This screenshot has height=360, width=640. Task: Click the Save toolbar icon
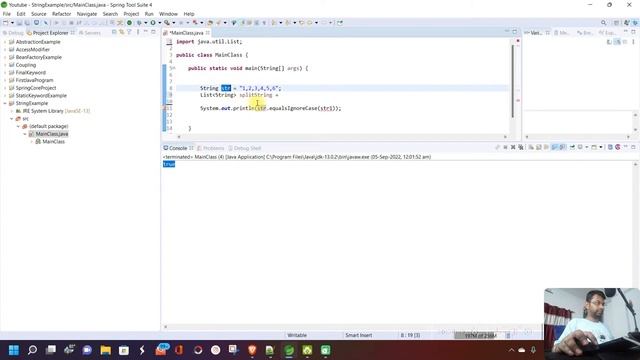click(19, 23)
